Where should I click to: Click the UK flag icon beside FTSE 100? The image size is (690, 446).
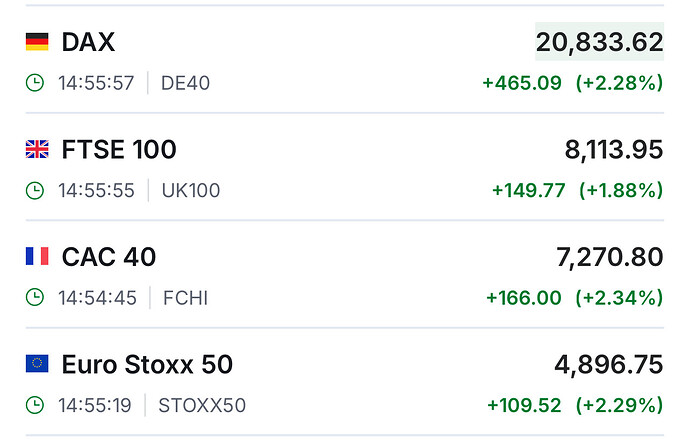pos(37,150)
